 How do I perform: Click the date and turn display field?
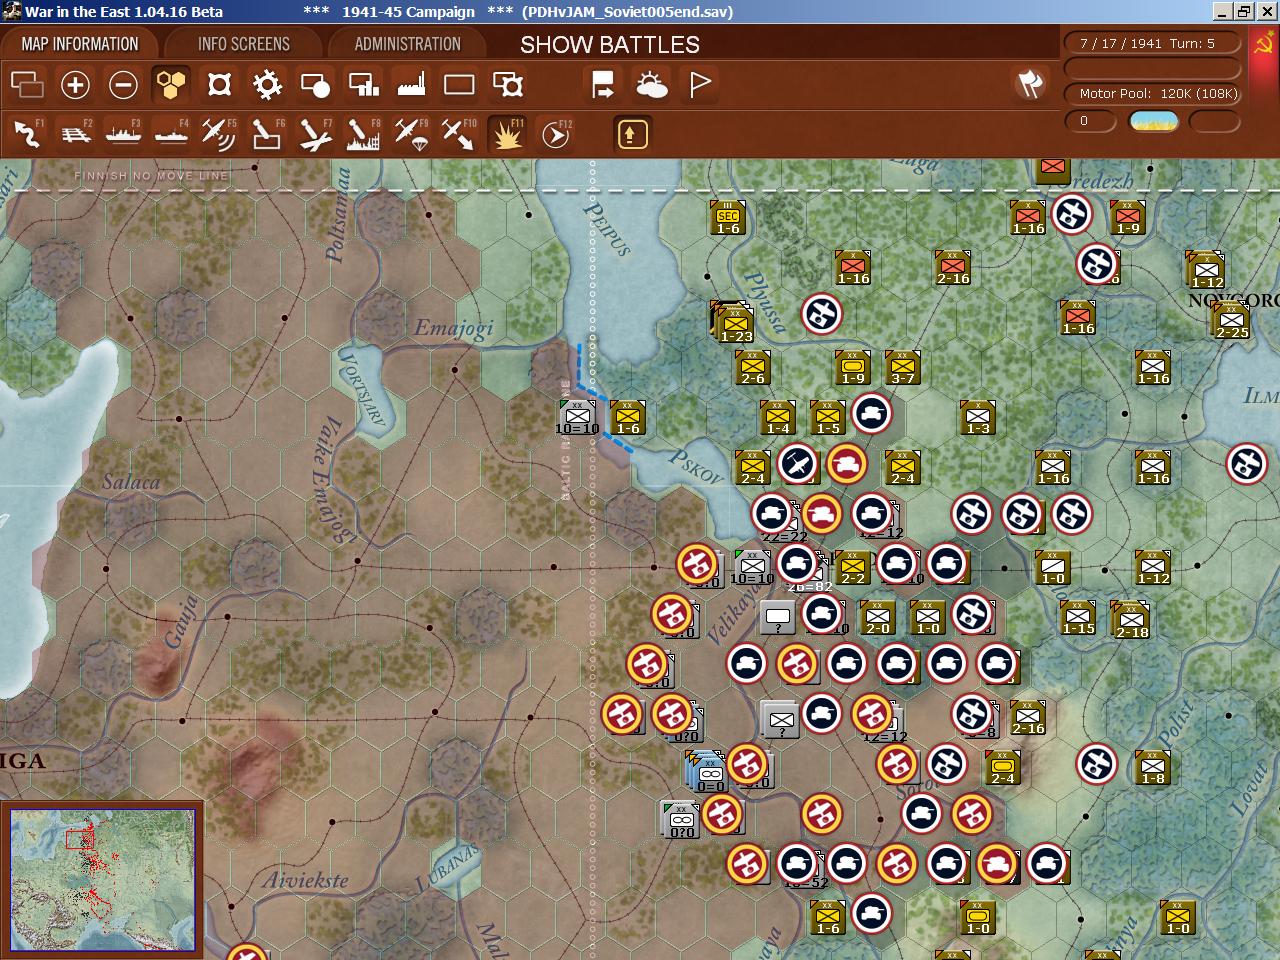tap(1153, 44)
